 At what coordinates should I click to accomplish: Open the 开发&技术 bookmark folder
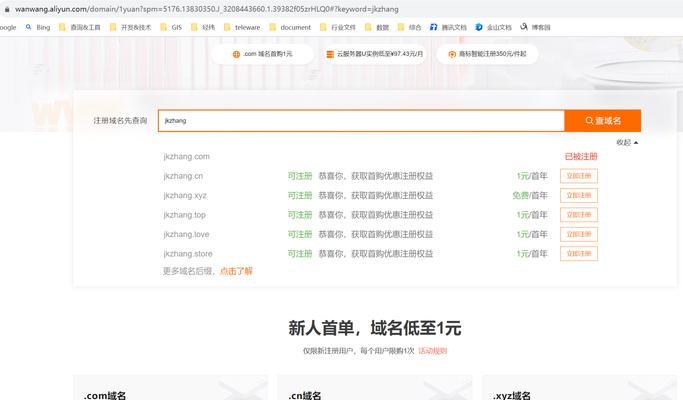[x=130, y=27]
